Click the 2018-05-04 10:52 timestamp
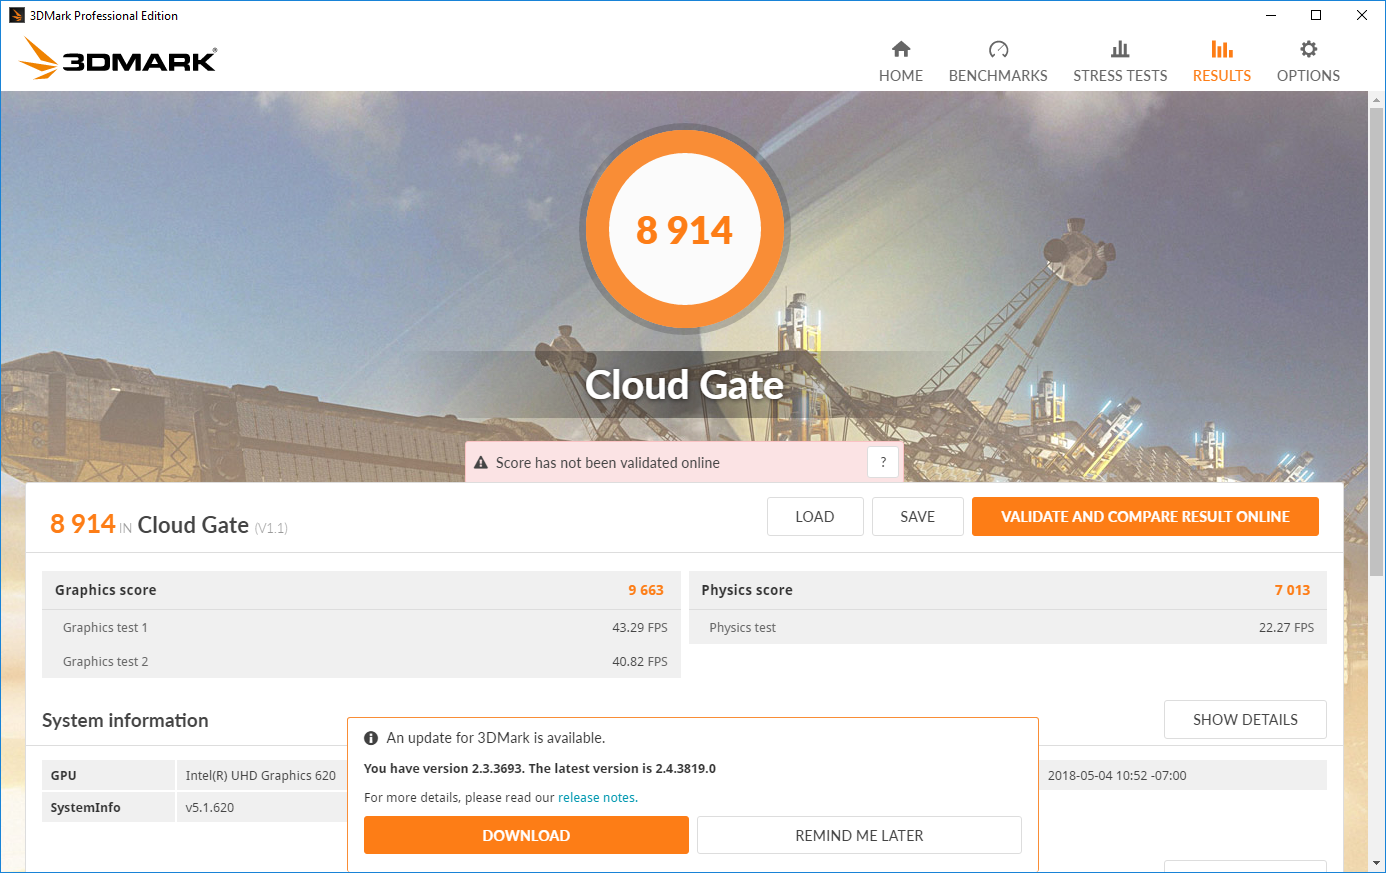Viewport: 1386px width, 873px height. click(x=1117, y=775)
